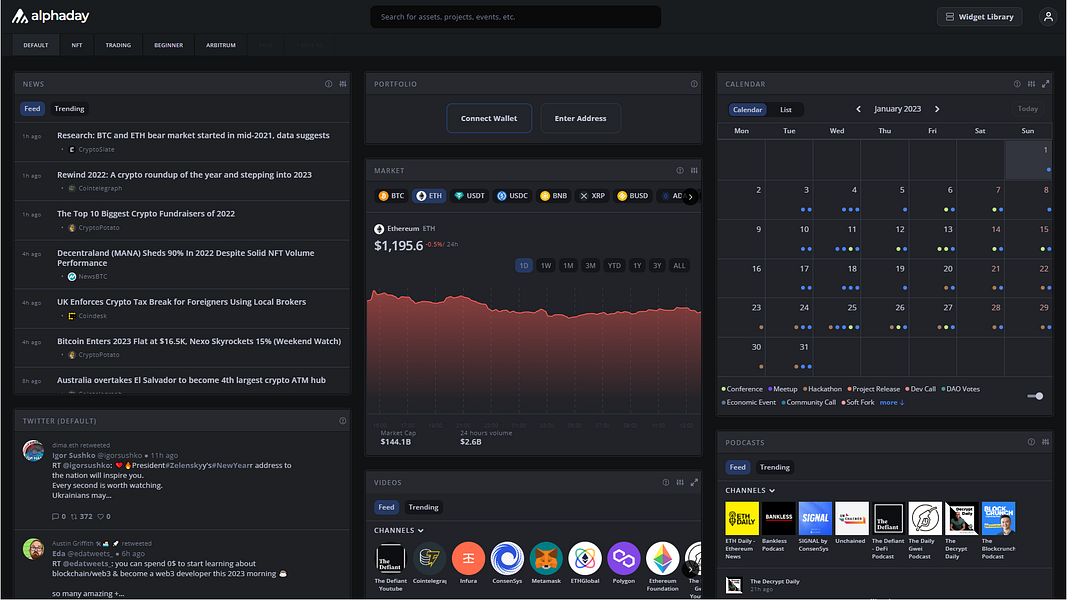Click the Connect Wallet button
Screen dimensions: 1067x600
489,118
